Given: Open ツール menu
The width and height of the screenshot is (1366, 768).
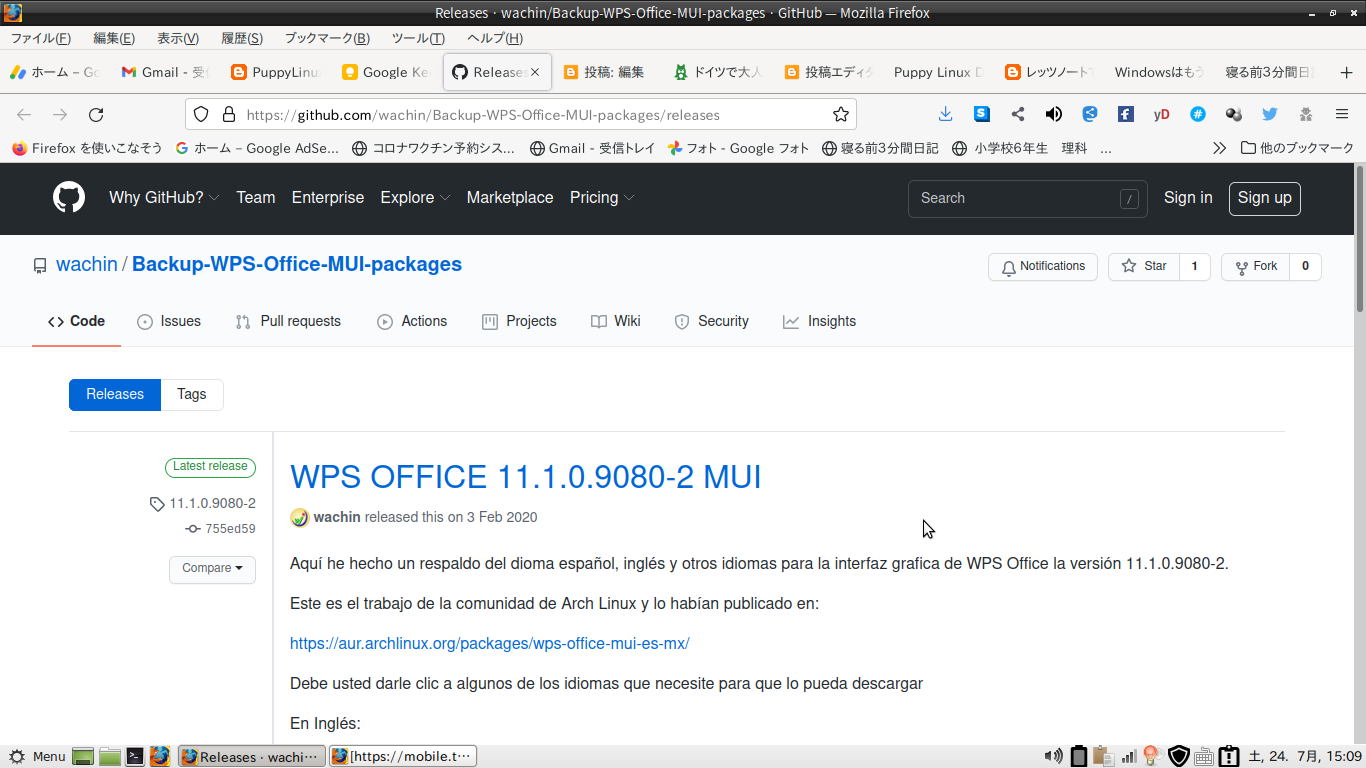Looking at the screenshot, I should tap(418, 38).
